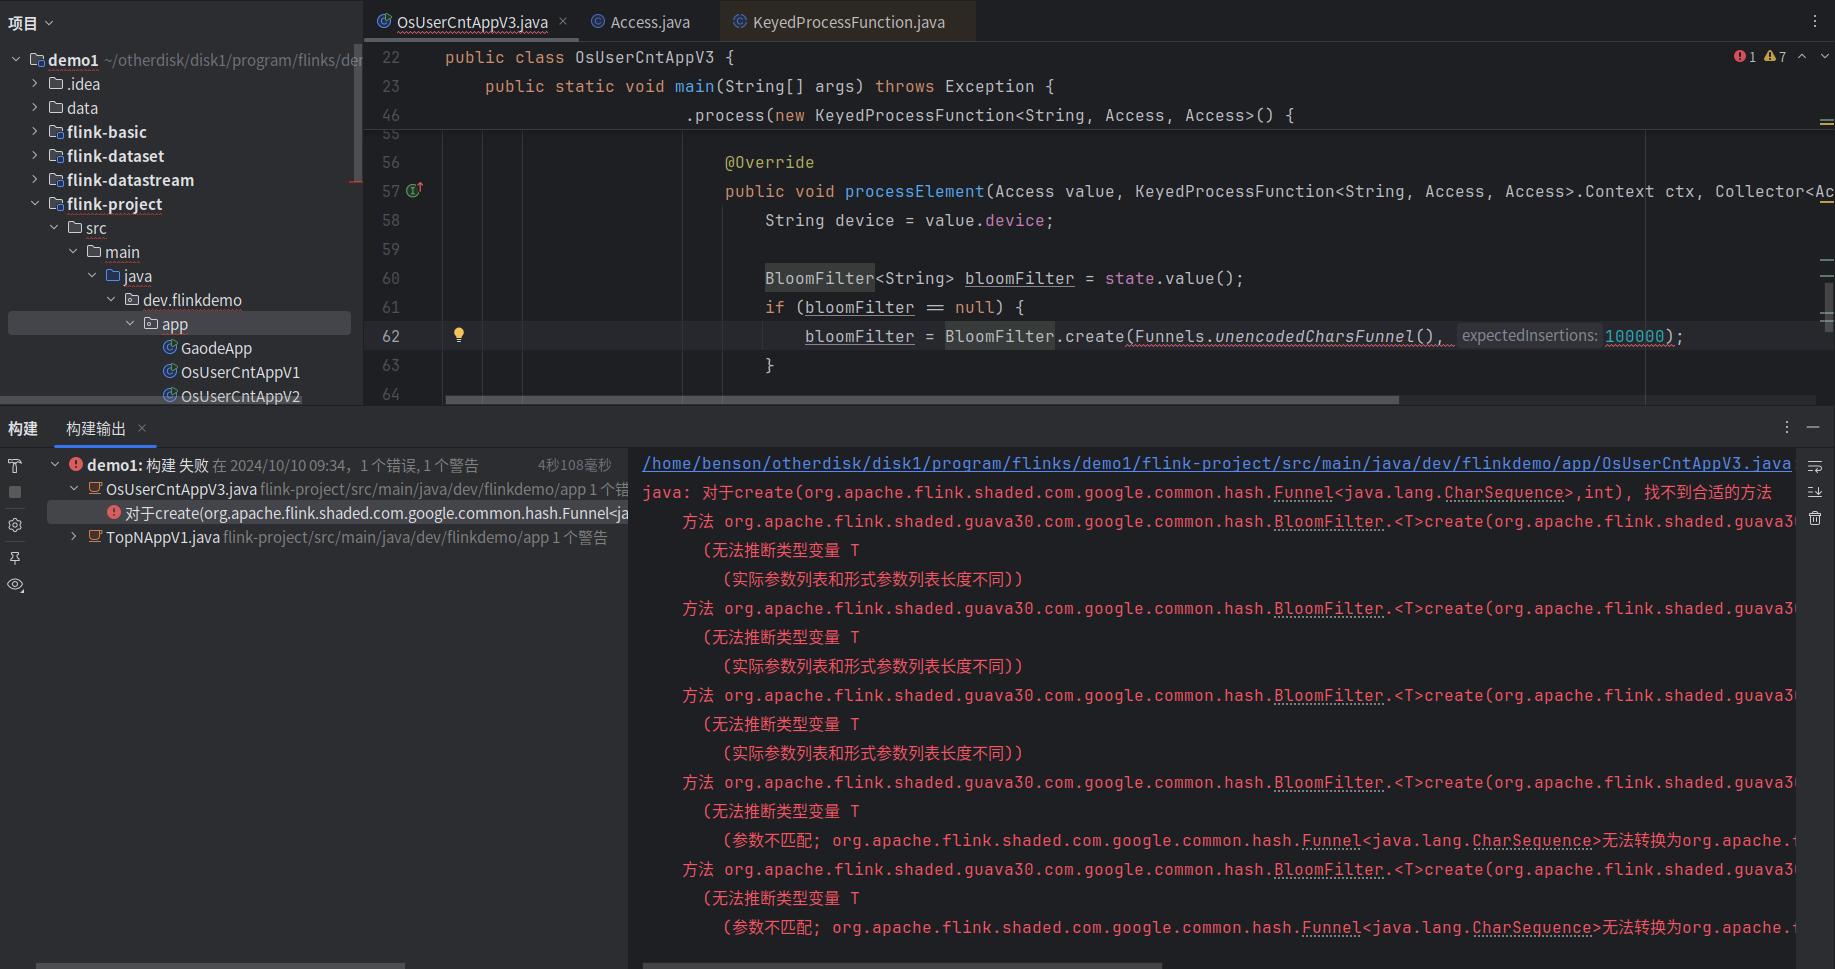The height and width of the screenshot is (969, 1835).
Task: Select the 构建输出 tab
Action: (96, 428)
